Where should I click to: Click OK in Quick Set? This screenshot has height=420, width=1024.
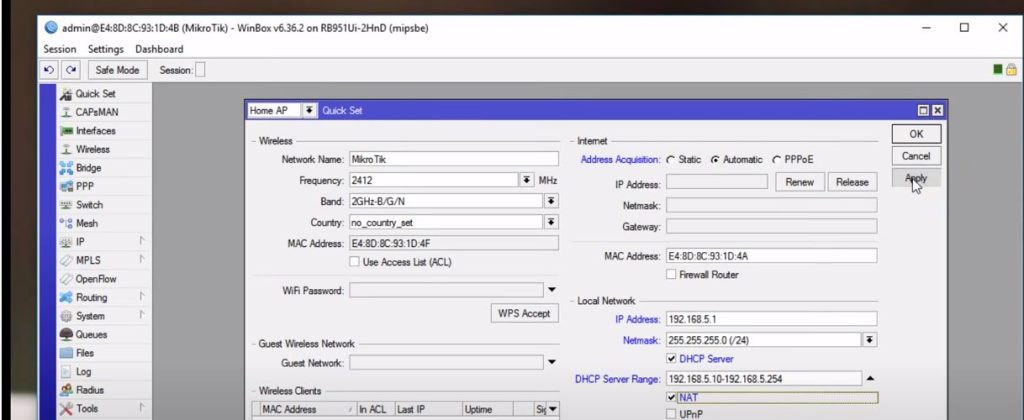pyautogui.click(x=916, y=134)
